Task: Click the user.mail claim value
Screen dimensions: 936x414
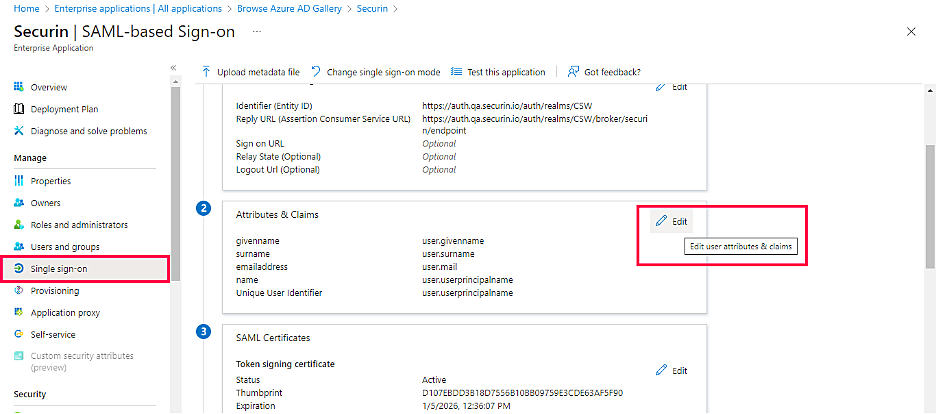Action: tap(440, 267)
